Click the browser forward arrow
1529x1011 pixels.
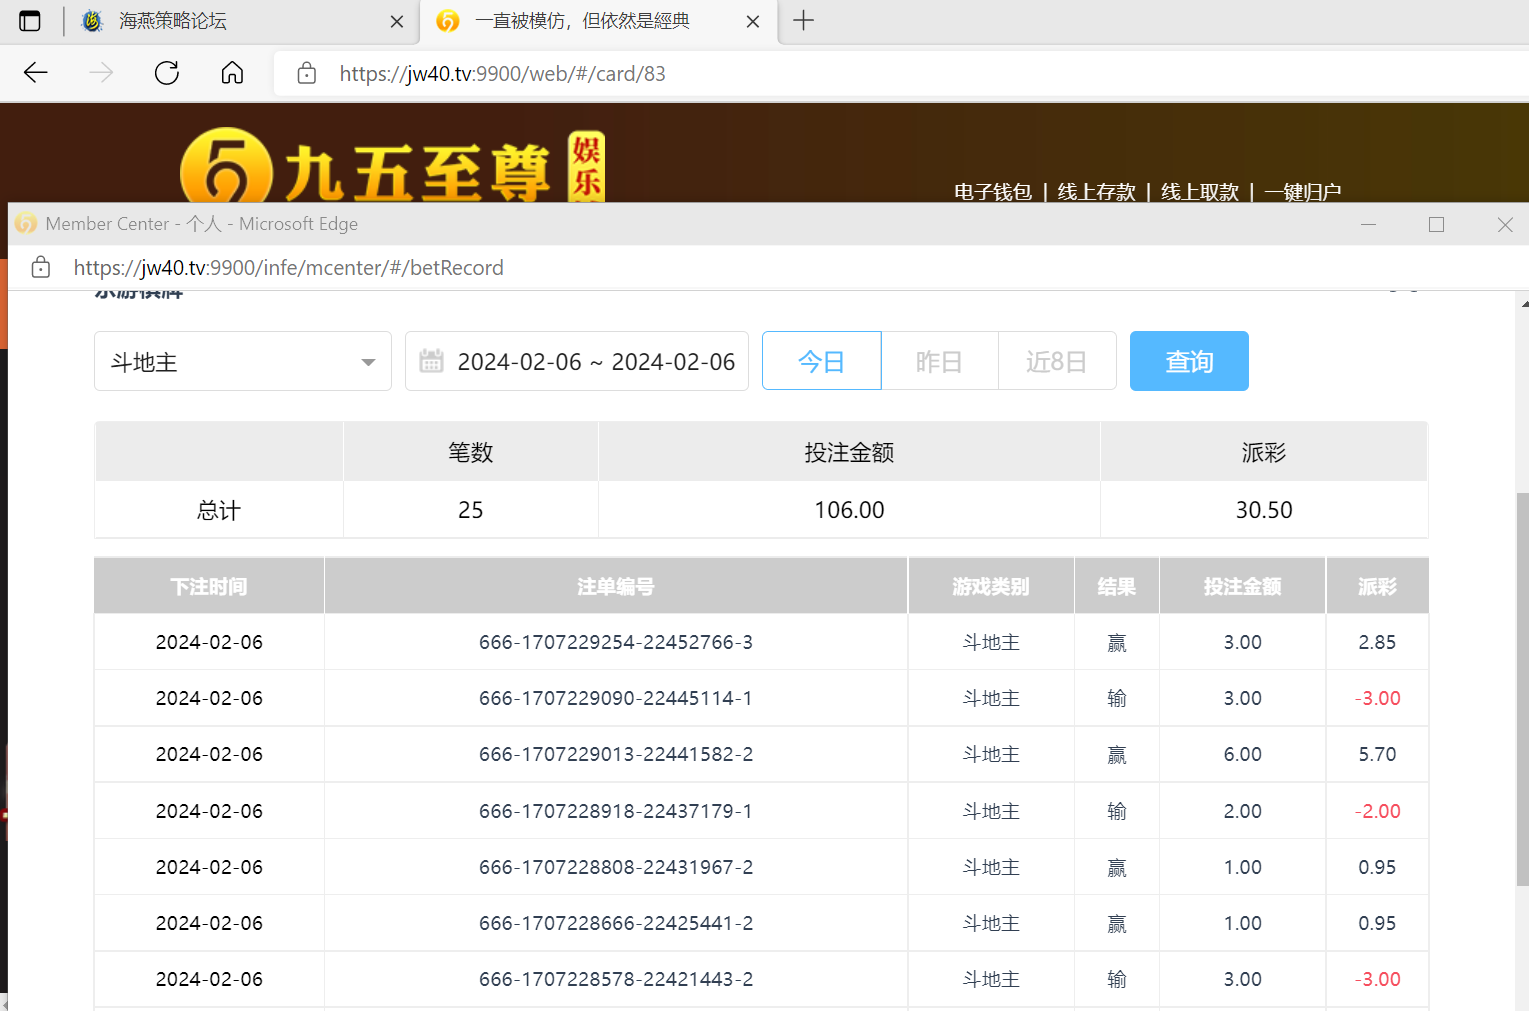click(x=101, y=73)
